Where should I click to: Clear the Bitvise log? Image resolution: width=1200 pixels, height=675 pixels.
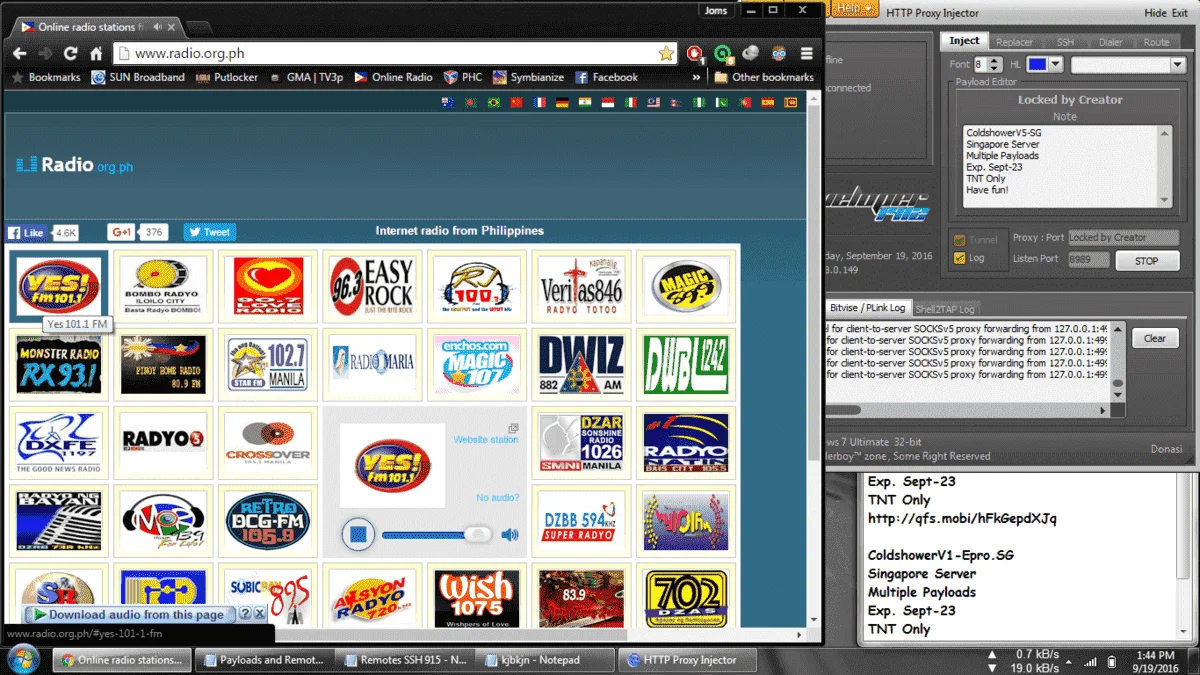pos(1154,338)
